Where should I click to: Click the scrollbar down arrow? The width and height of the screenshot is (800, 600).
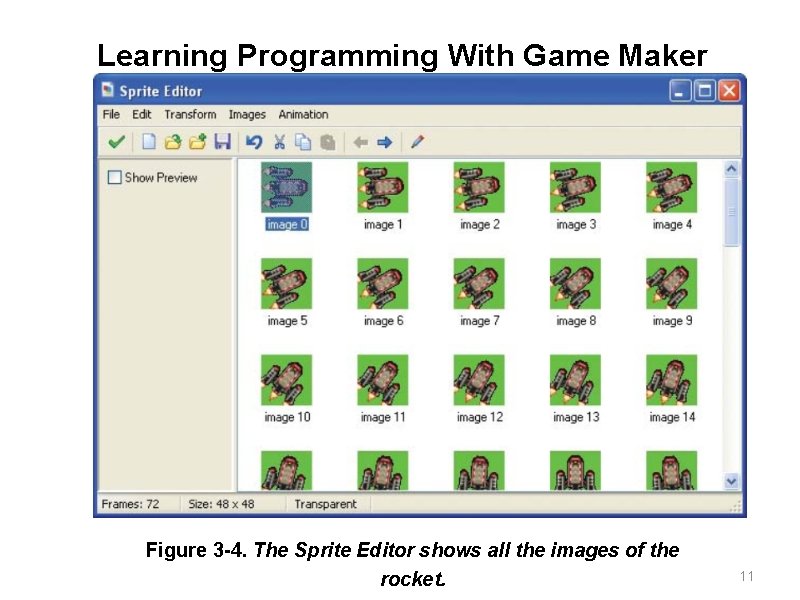pyautogui.click(x=731, y=481)
